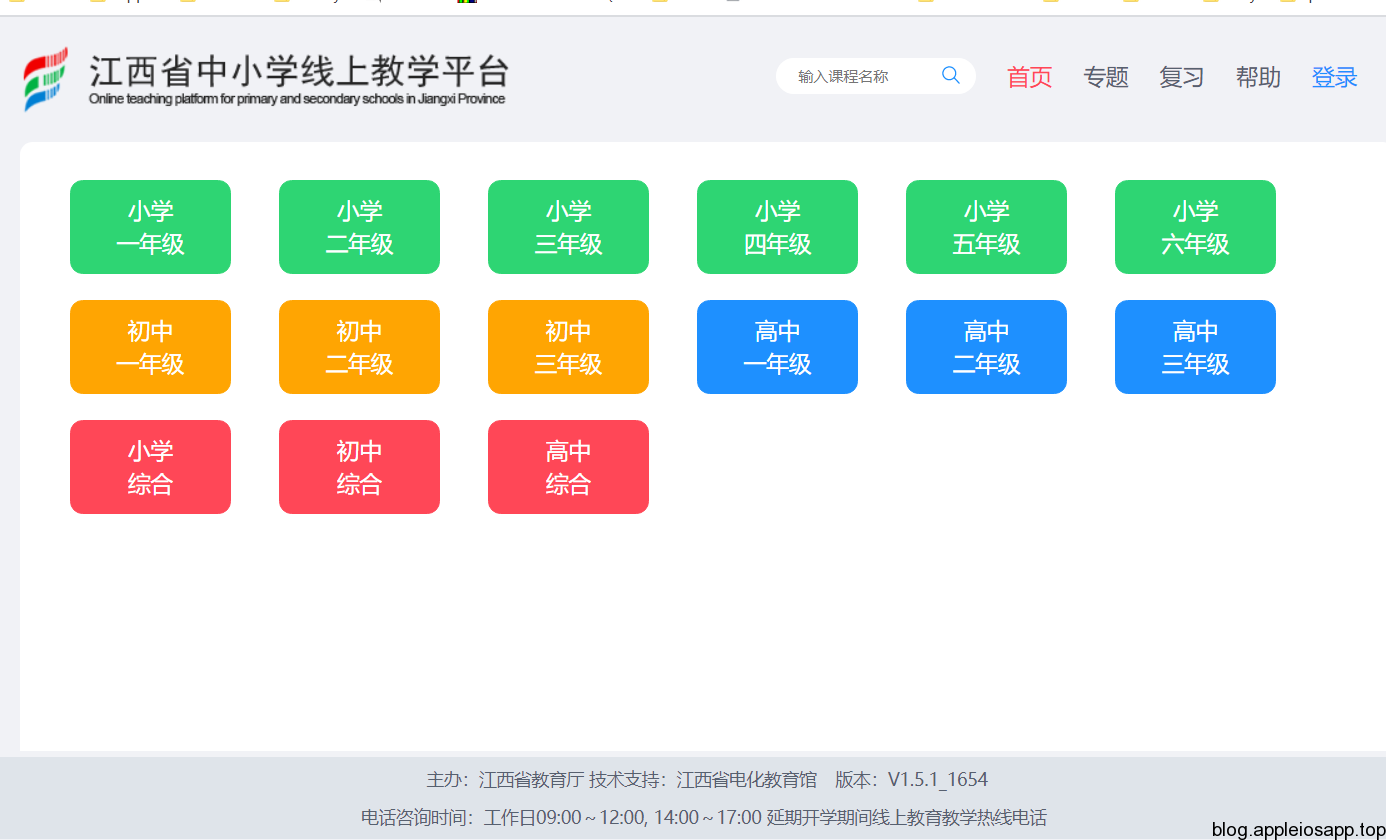Open the 复习 navigation item
Image resolution: width=1386 pixels, height=840 pixels.
point(1181,77)
